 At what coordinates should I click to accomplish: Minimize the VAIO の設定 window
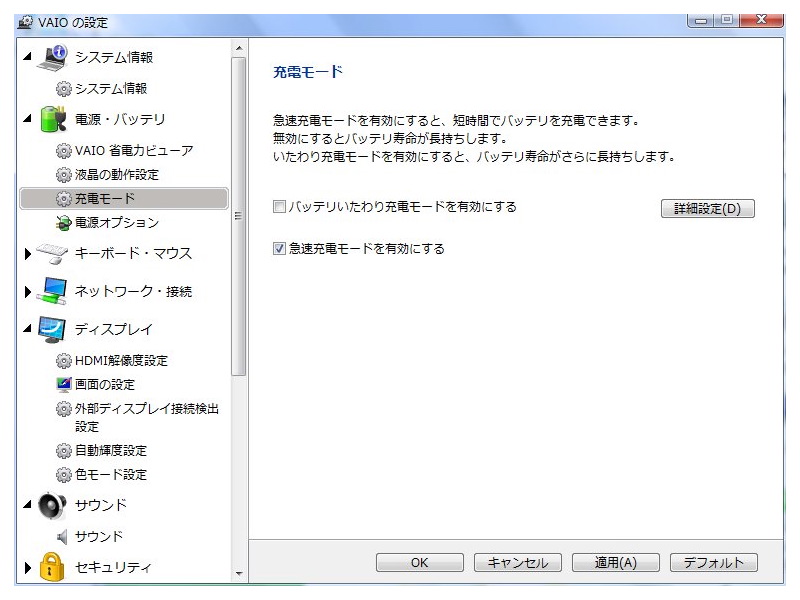click(x=701, y=20)
